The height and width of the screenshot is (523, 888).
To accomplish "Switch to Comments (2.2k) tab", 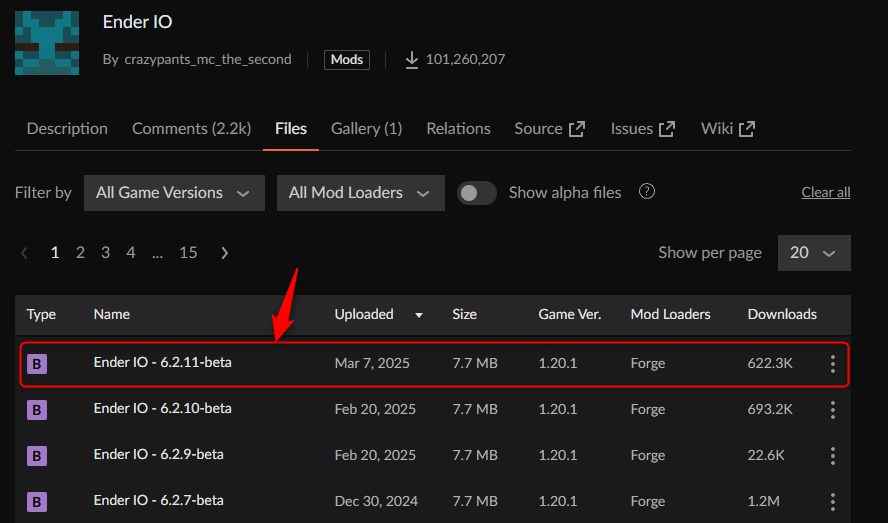I will (x=191, y=129).
